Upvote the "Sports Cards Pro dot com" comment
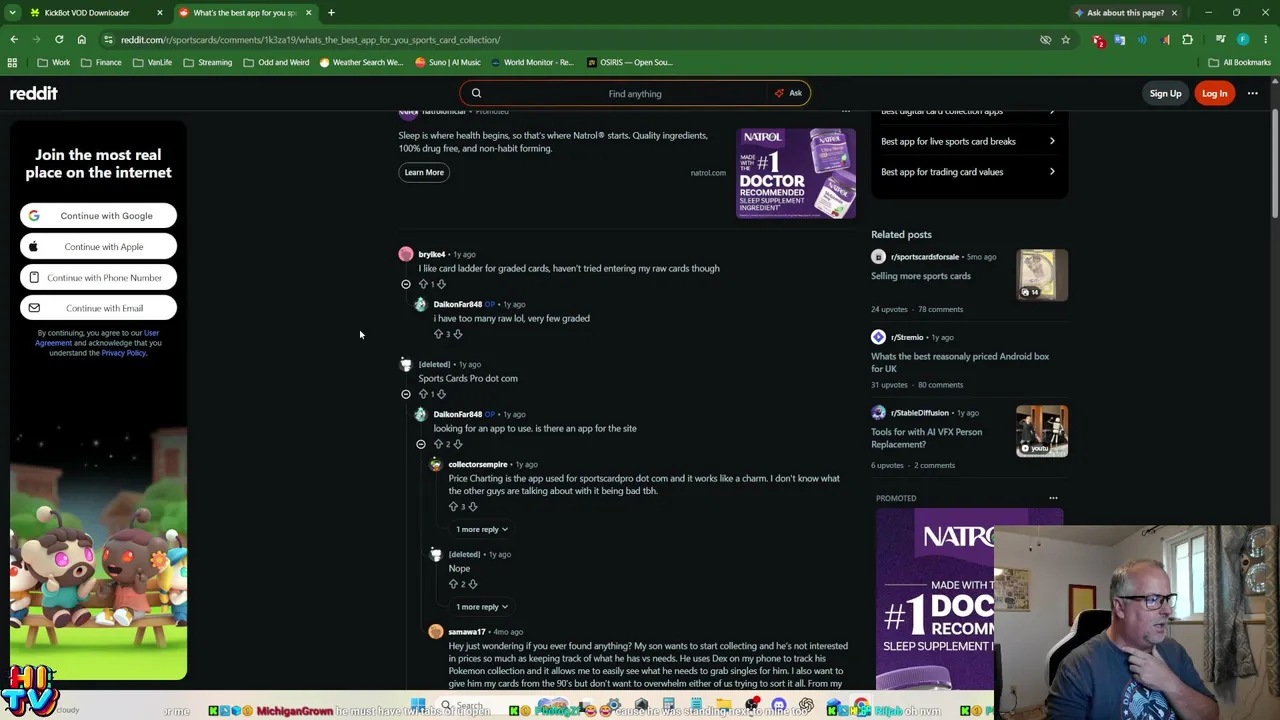 pyautogui.click(x=423, y=394)
